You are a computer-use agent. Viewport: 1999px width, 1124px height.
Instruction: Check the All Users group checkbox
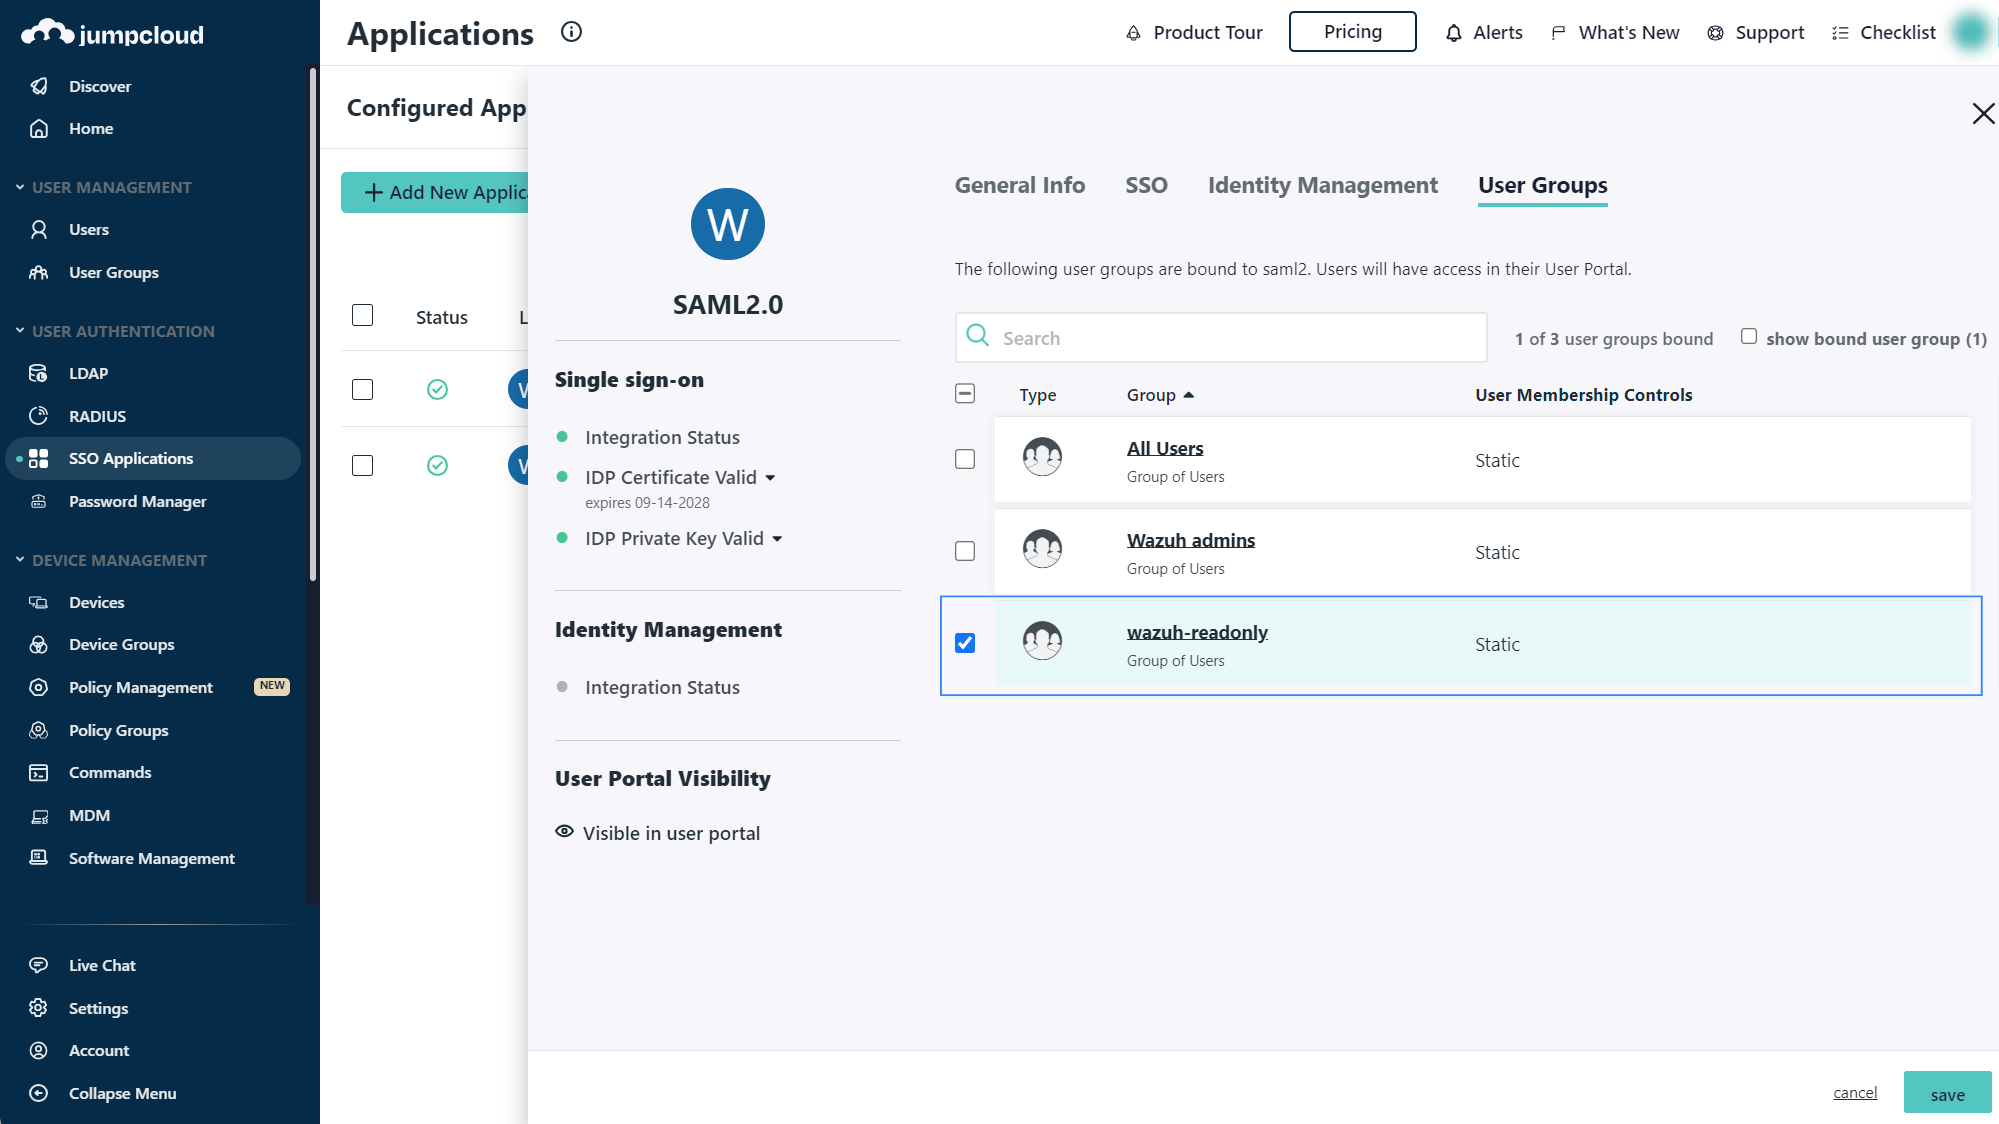[x=965, y=459]
